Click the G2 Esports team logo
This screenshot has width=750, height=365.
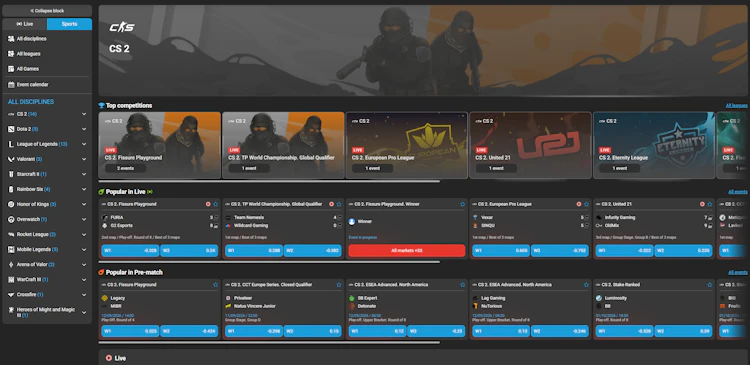click(105, 225)
